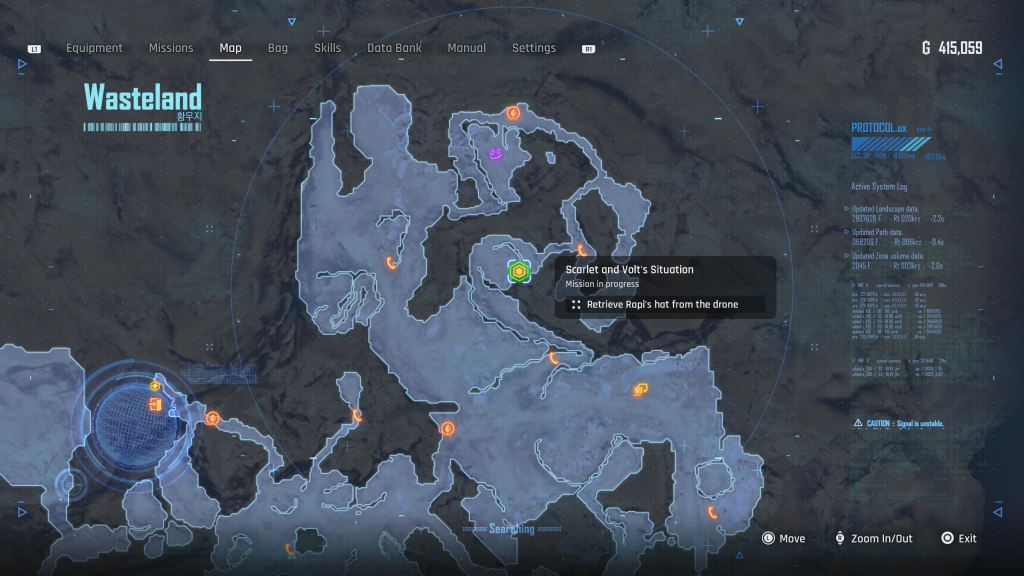Screen dimensions: 1024x576
Task: Select the phone icon at bottom-left map edge
Action: tap(290, 549)
